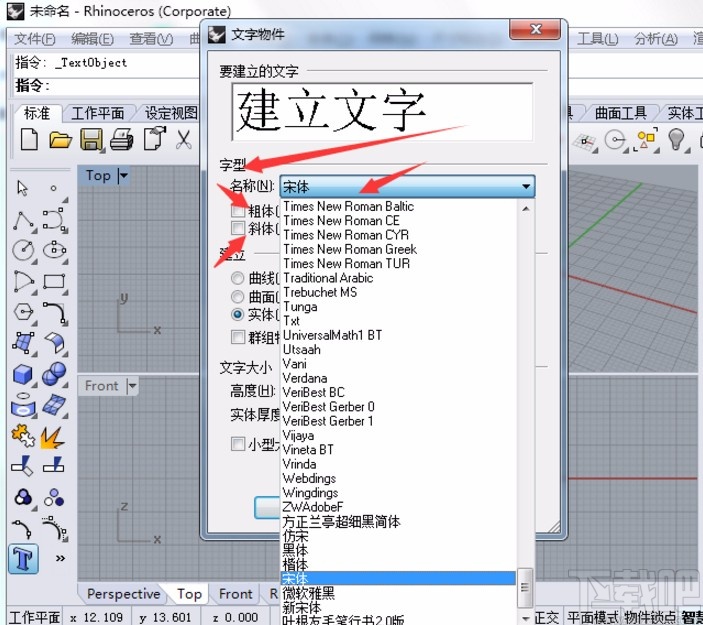
Task: Click the Cut scissors icon
Action: click(183, 139)
